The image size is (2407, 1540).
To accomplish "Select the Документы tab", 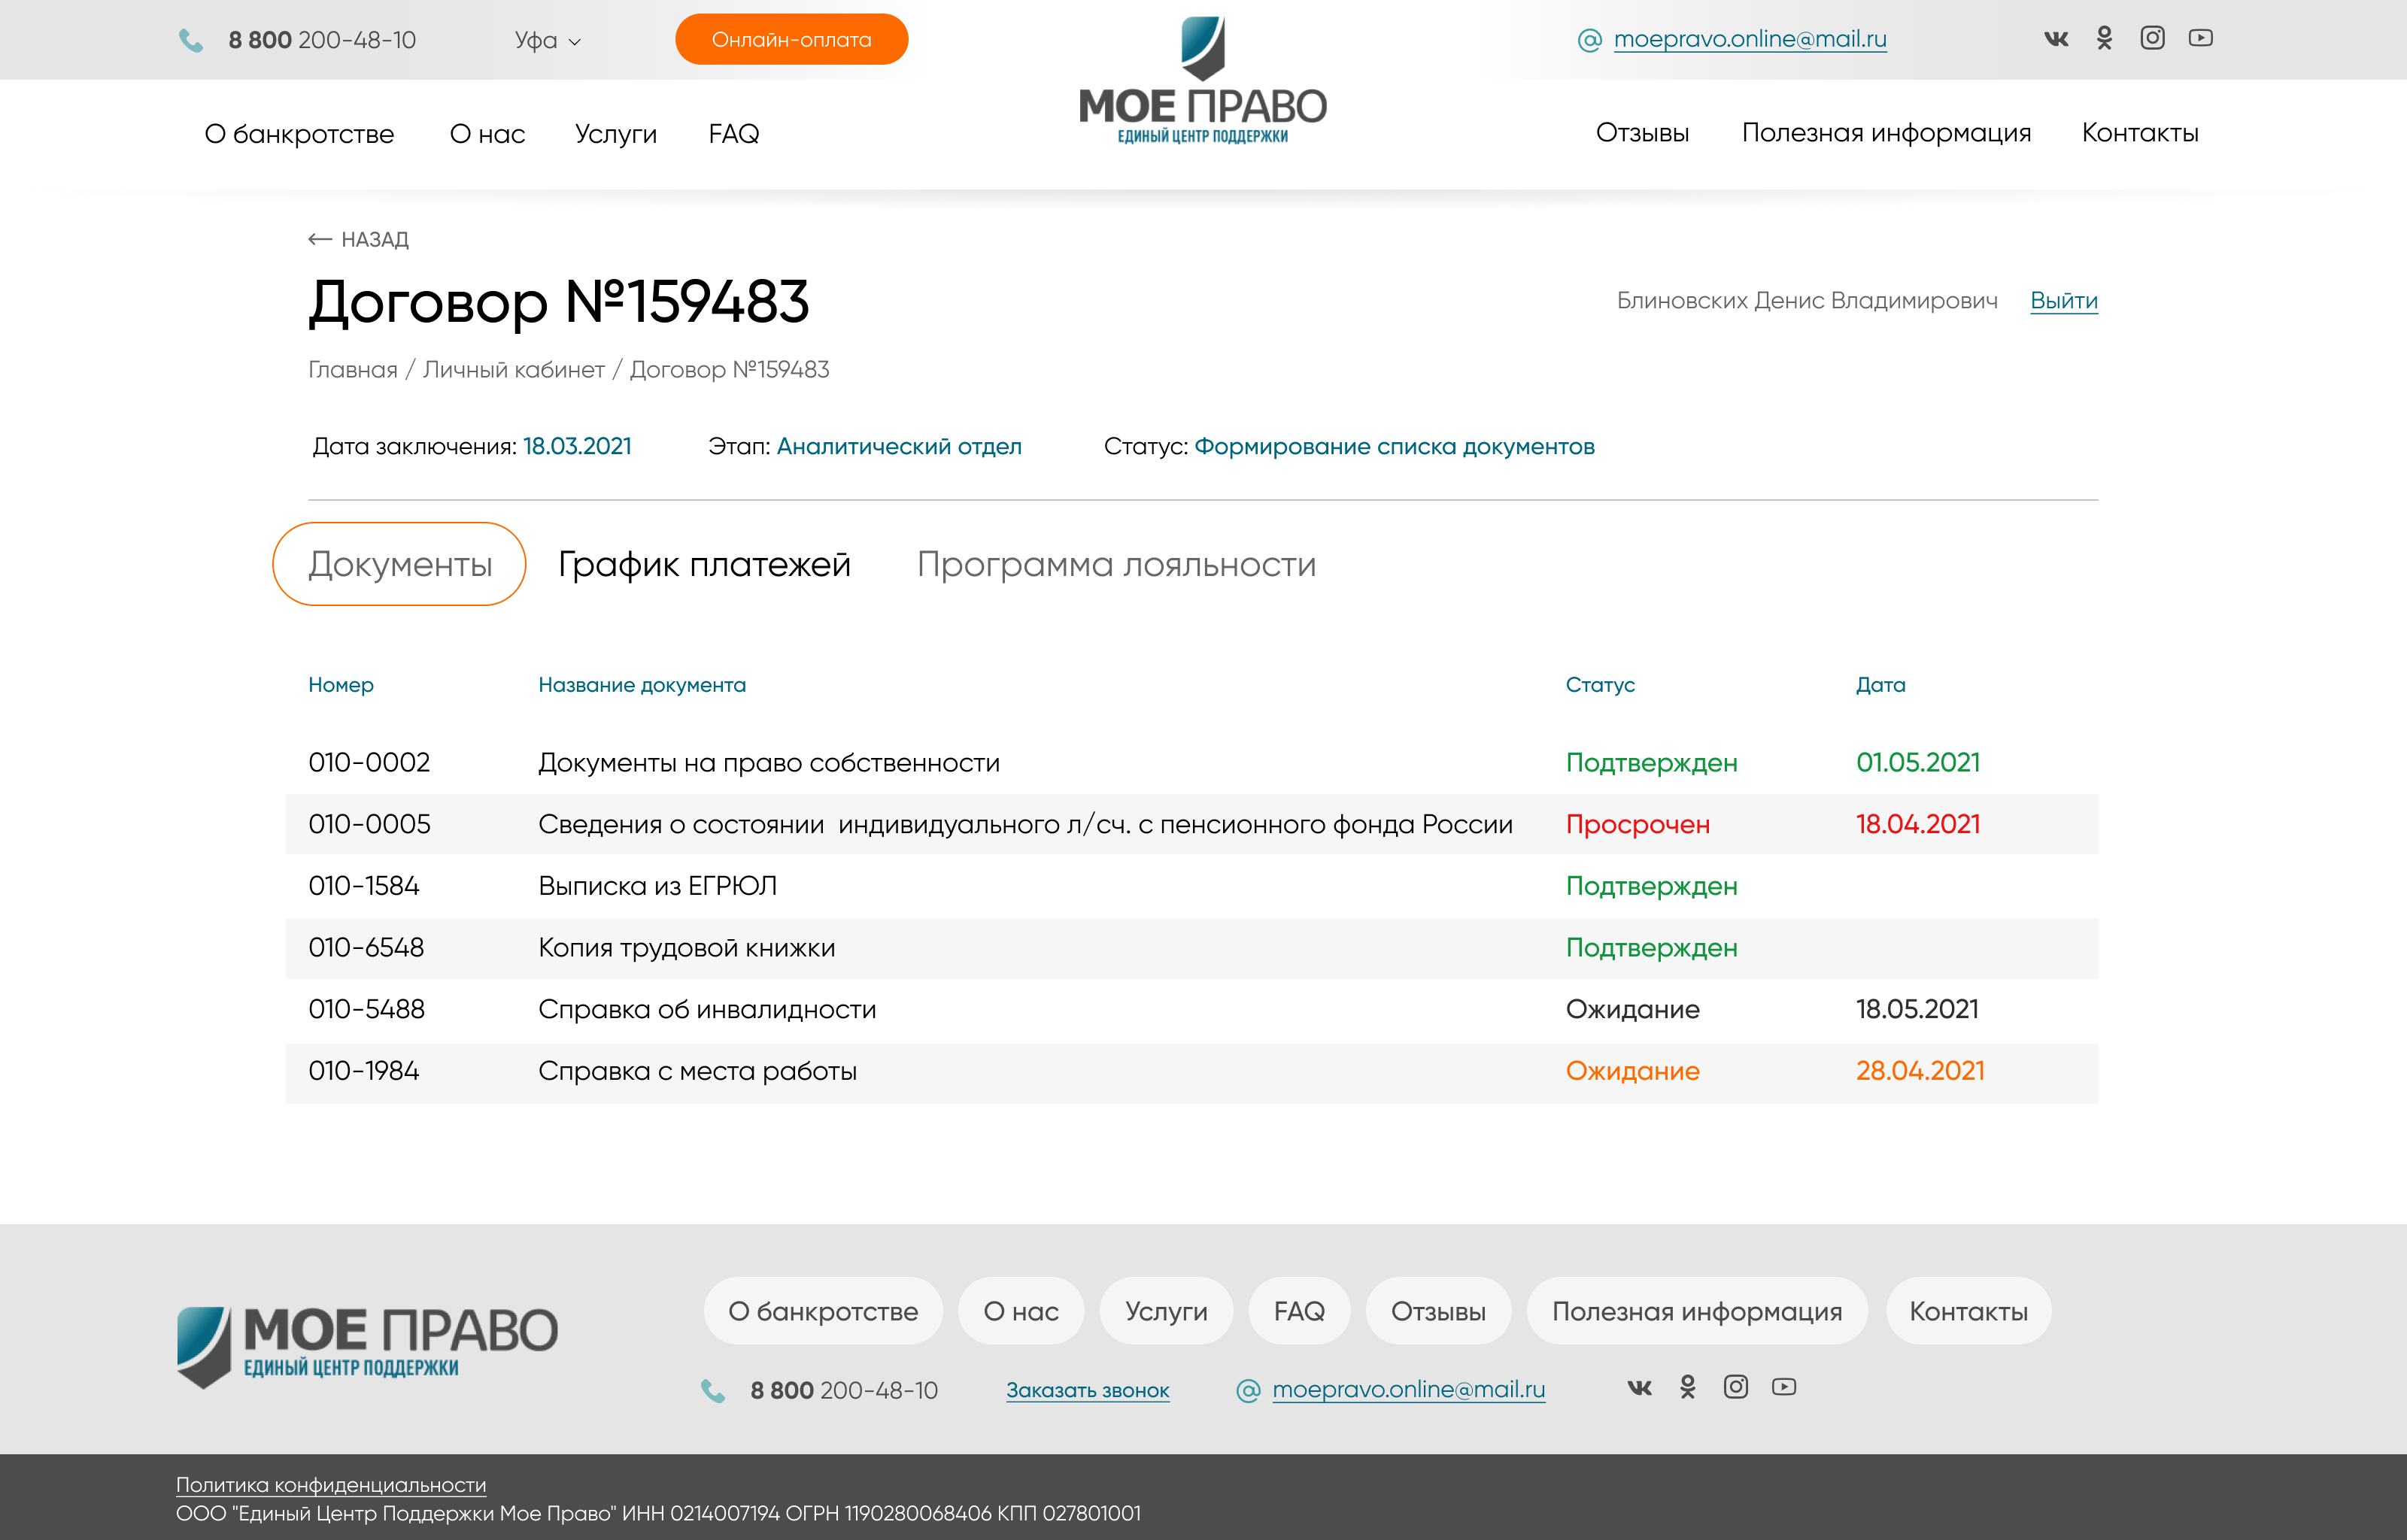I will [399, 564].
